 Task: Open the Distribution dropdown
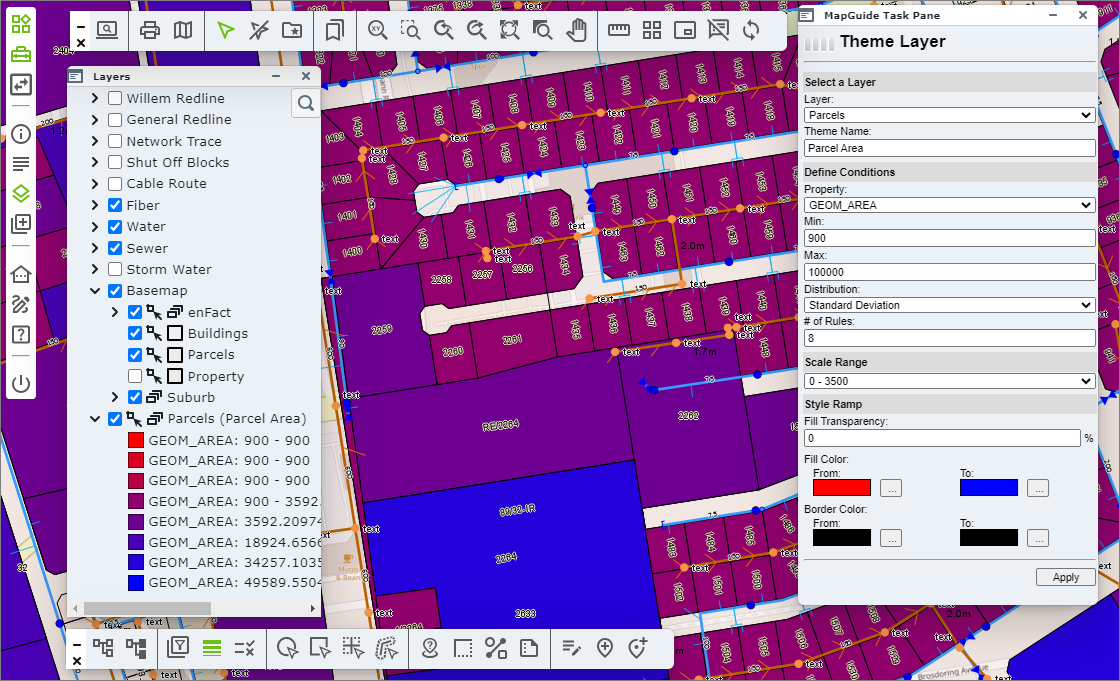pos(949,305)
